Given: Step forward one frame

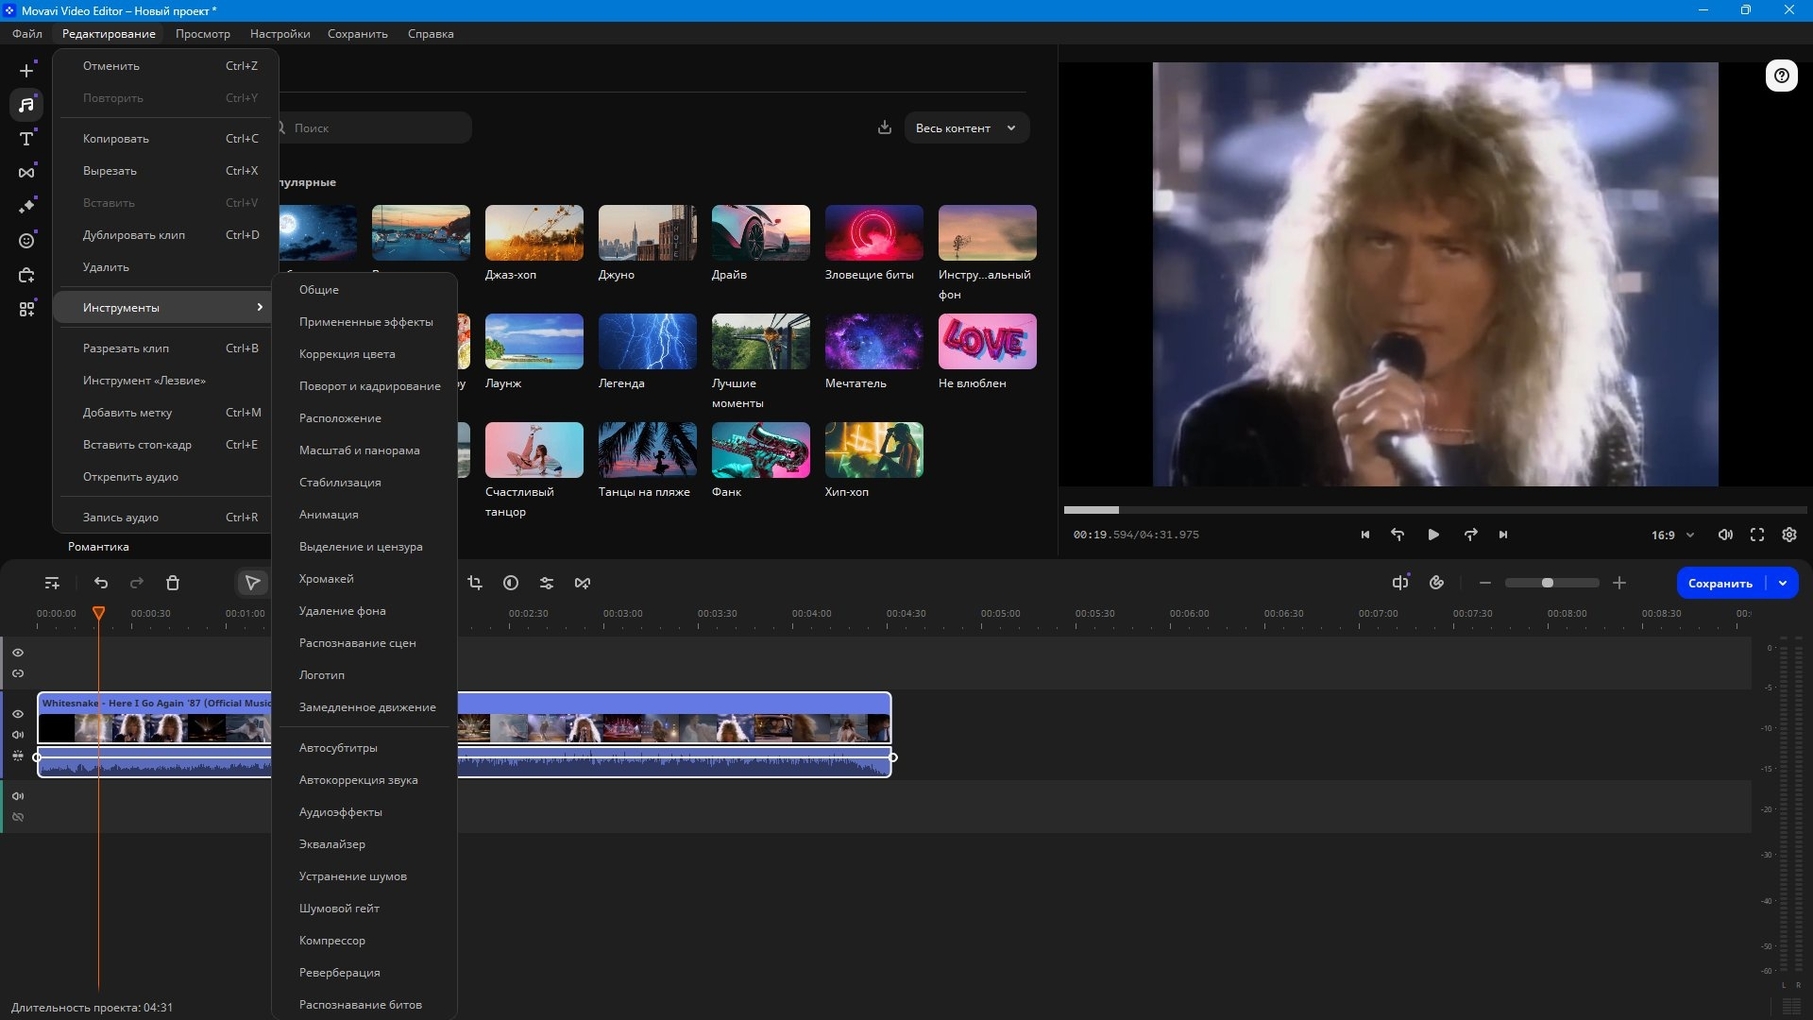Looking at the screenshot, I should (1470, 535).
